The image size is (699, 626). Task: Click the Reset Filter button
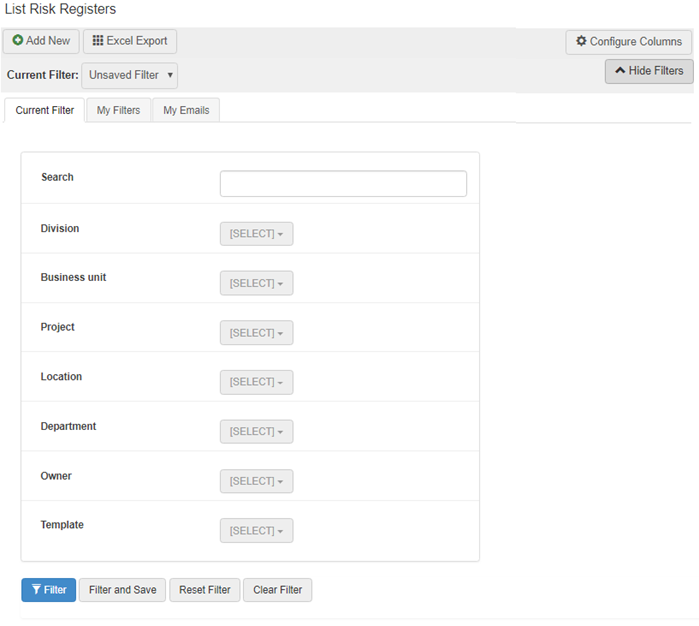click(205, 590)
